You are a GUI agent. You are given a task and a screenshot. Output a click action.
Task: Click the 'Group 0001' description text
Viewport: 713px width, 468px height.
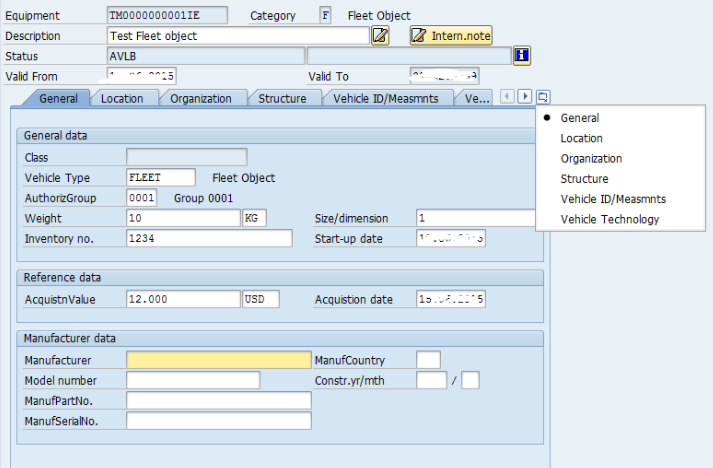[x=203, y=198]
